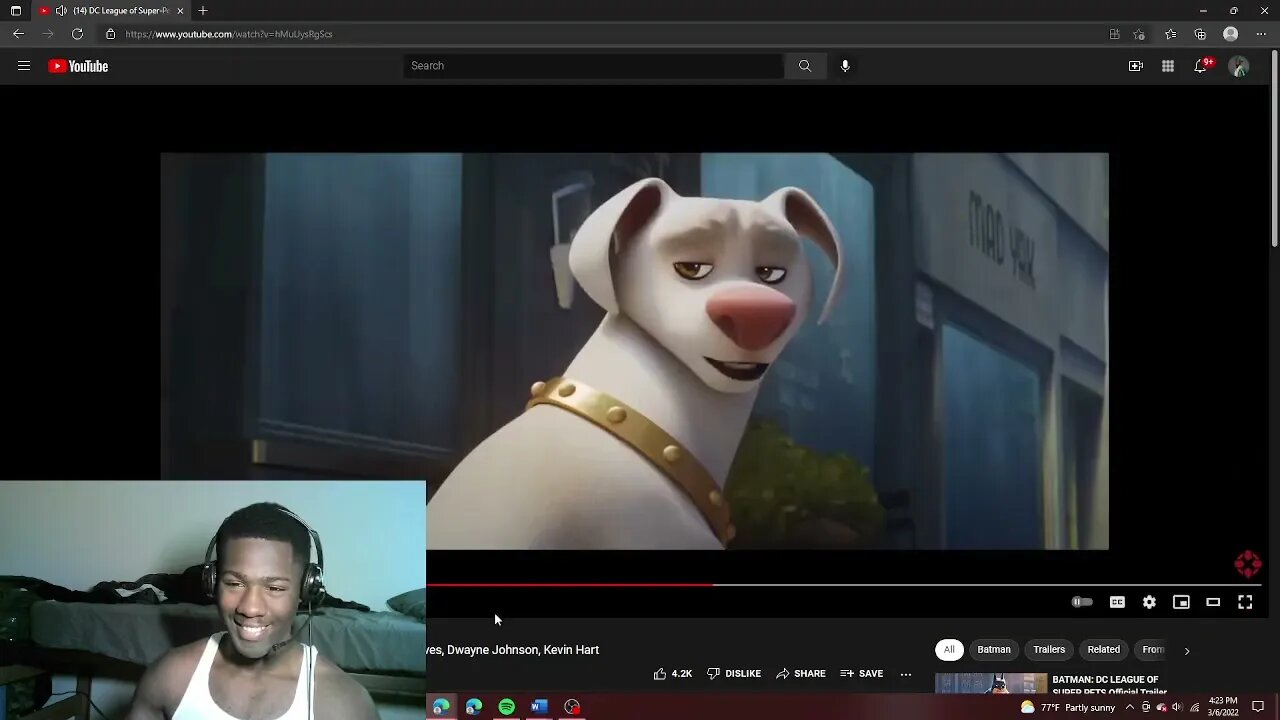Open the Action Center notification icon
The height and width of the screenshot is (720, 1280).
click(1258, 707)
